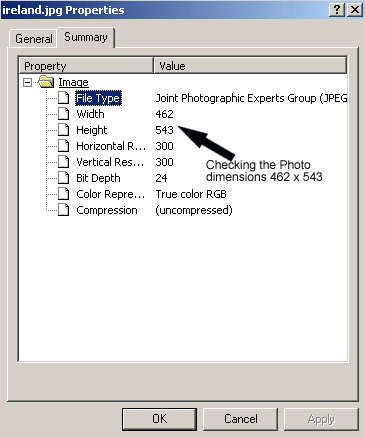Click the Image folder icon
The image size is (365, 438).
(x=46, y=82)
